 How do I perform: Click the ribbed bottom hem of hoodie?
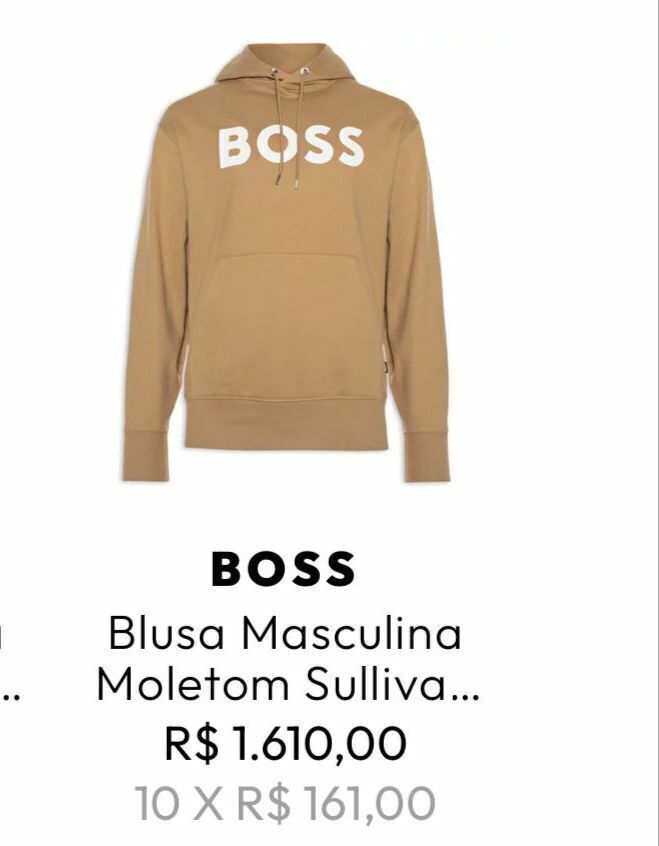click(x=286, y=425)
